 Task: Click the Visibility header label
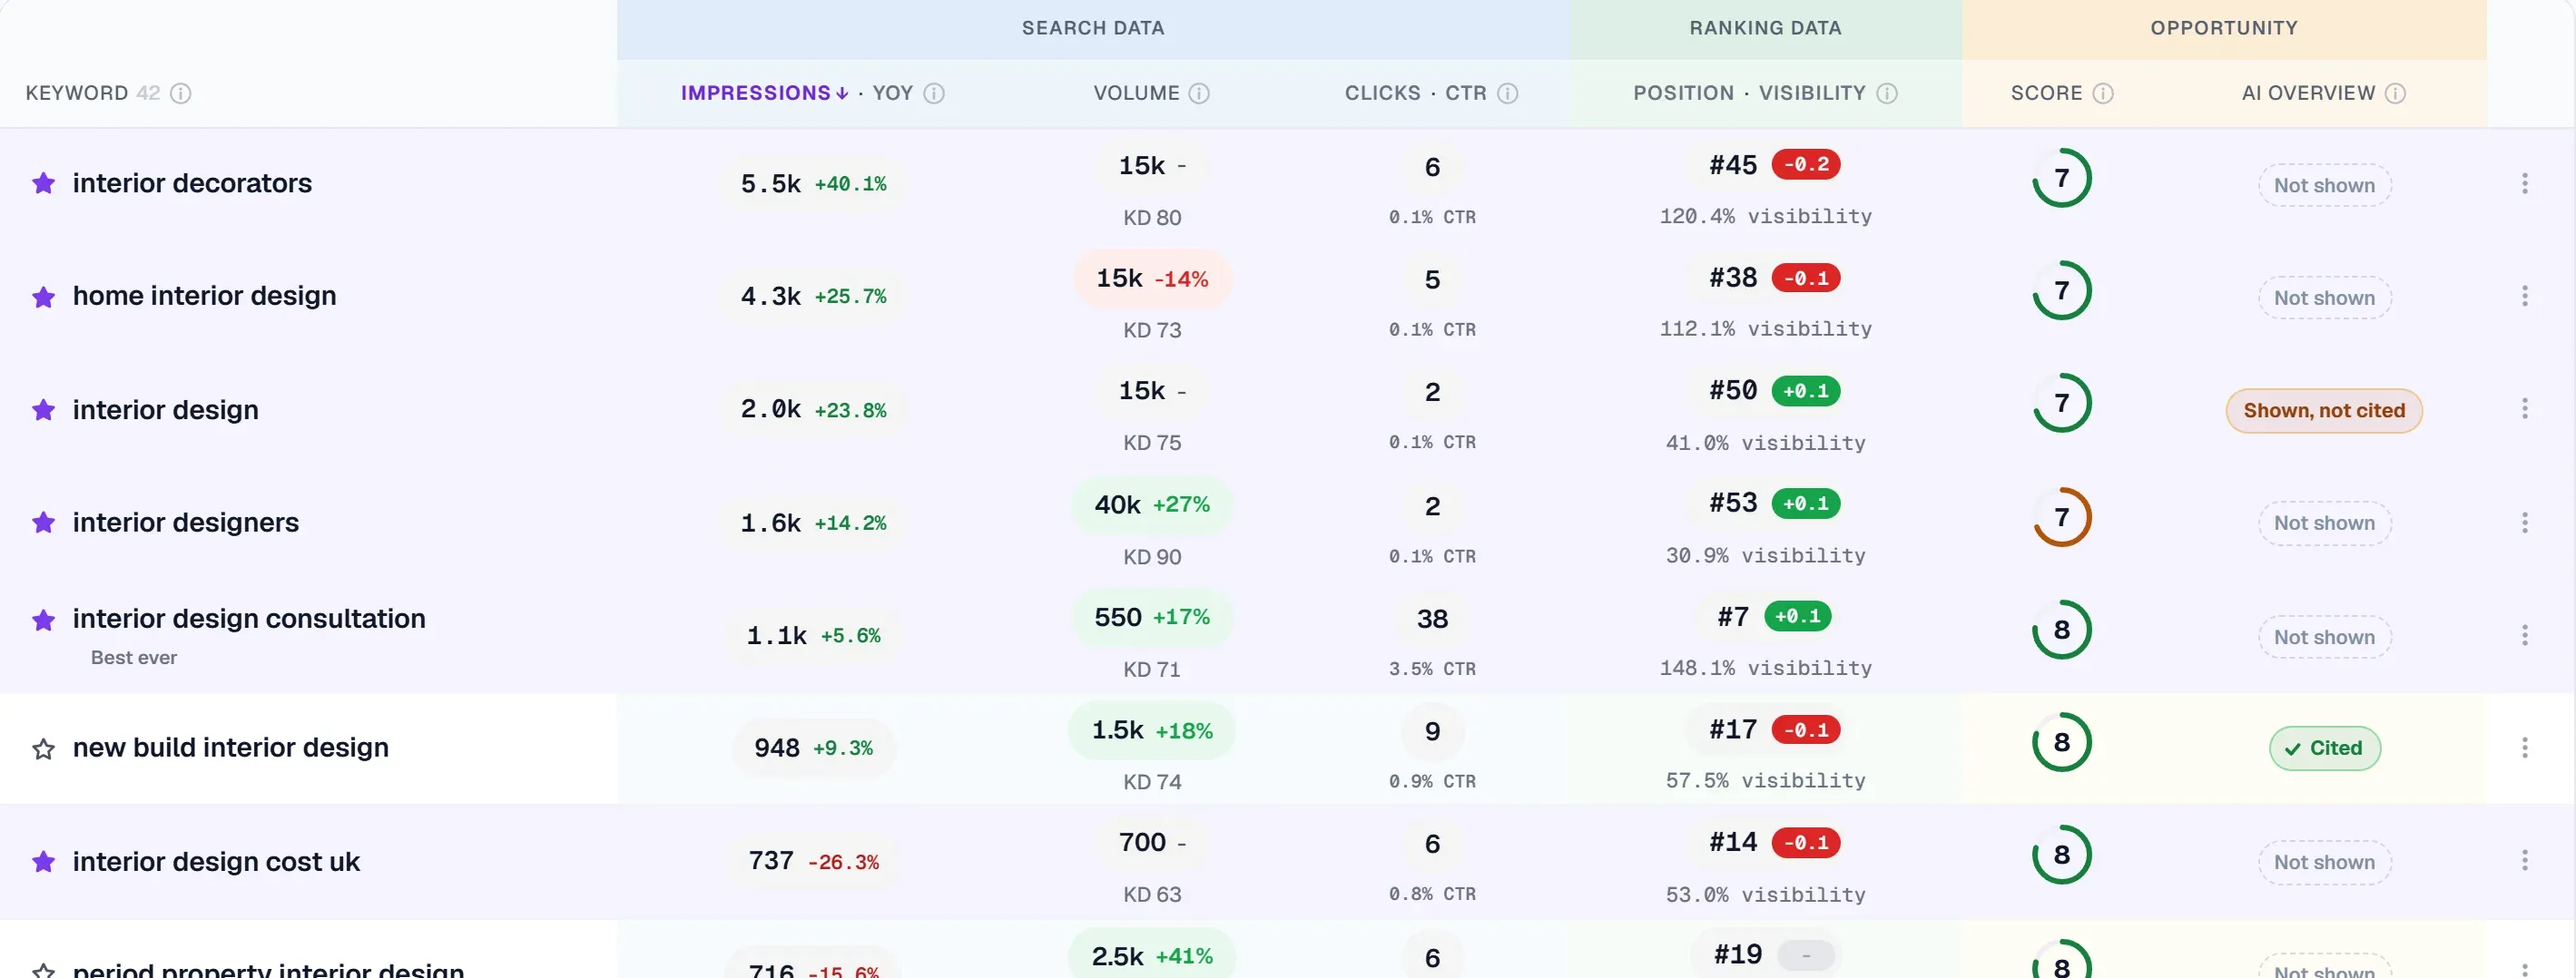point(1812,93)
